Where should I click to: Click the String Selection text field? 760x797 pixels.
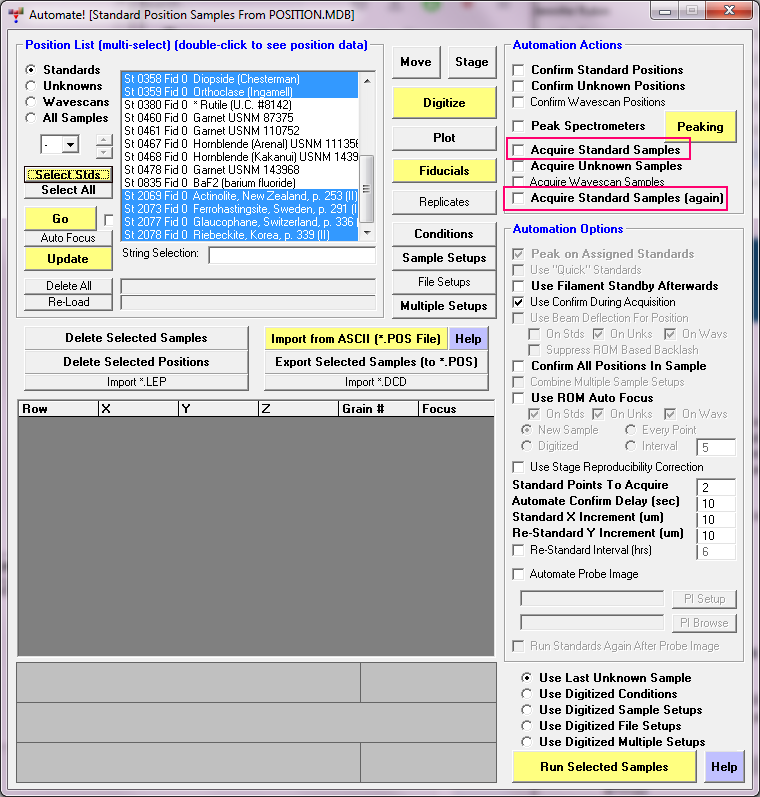coord(291,255)
